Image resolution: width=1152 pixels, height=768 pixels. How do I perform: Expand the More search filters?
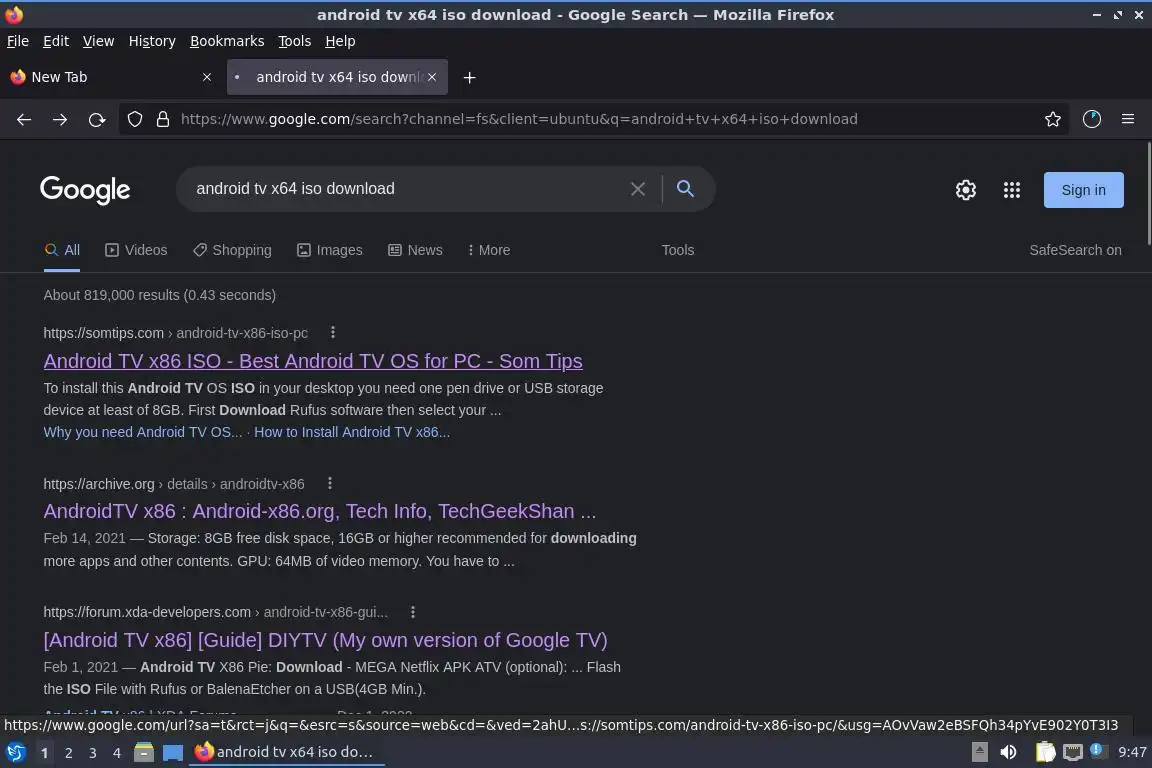[489, 250]
